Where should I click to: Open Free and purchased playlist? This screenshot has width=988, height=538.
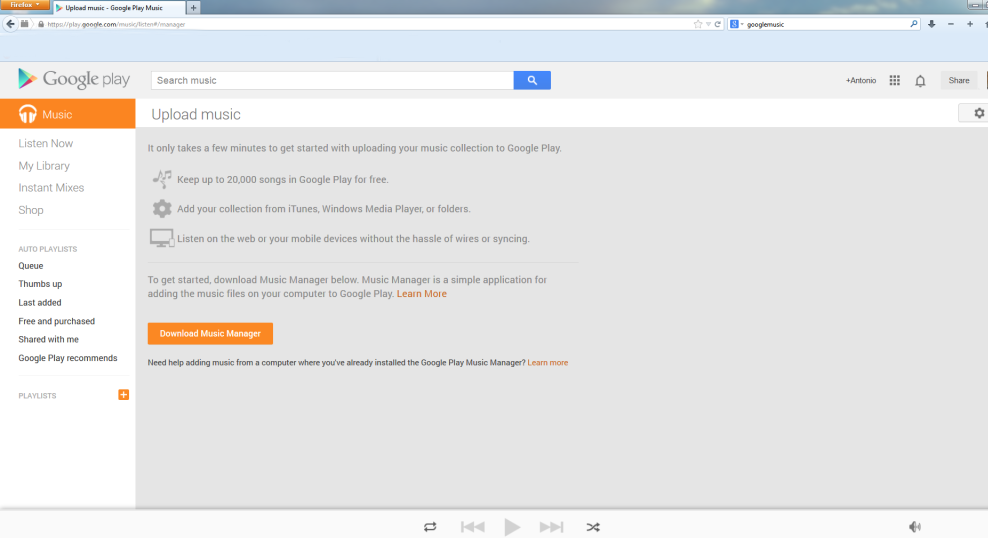coord(57,321)
